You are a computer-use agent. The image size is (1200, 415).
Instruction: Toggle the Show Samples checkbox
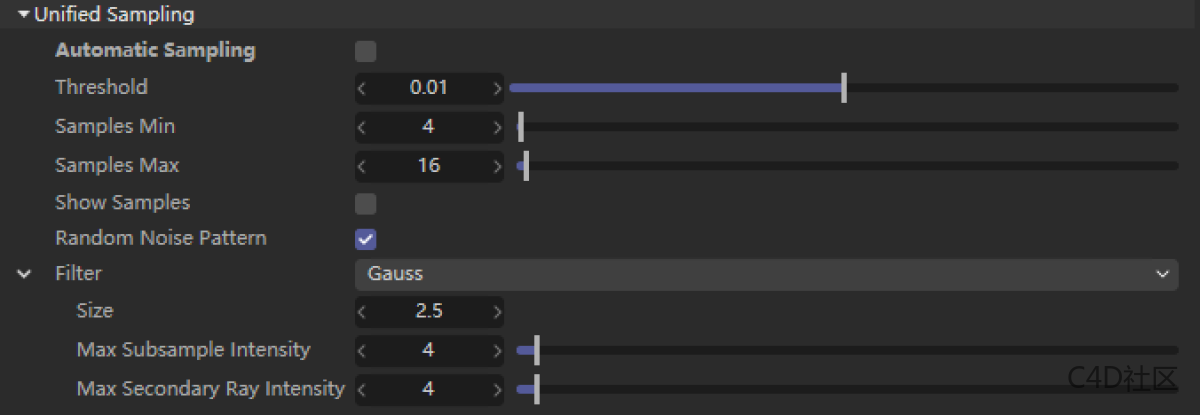tap(366, 204)
